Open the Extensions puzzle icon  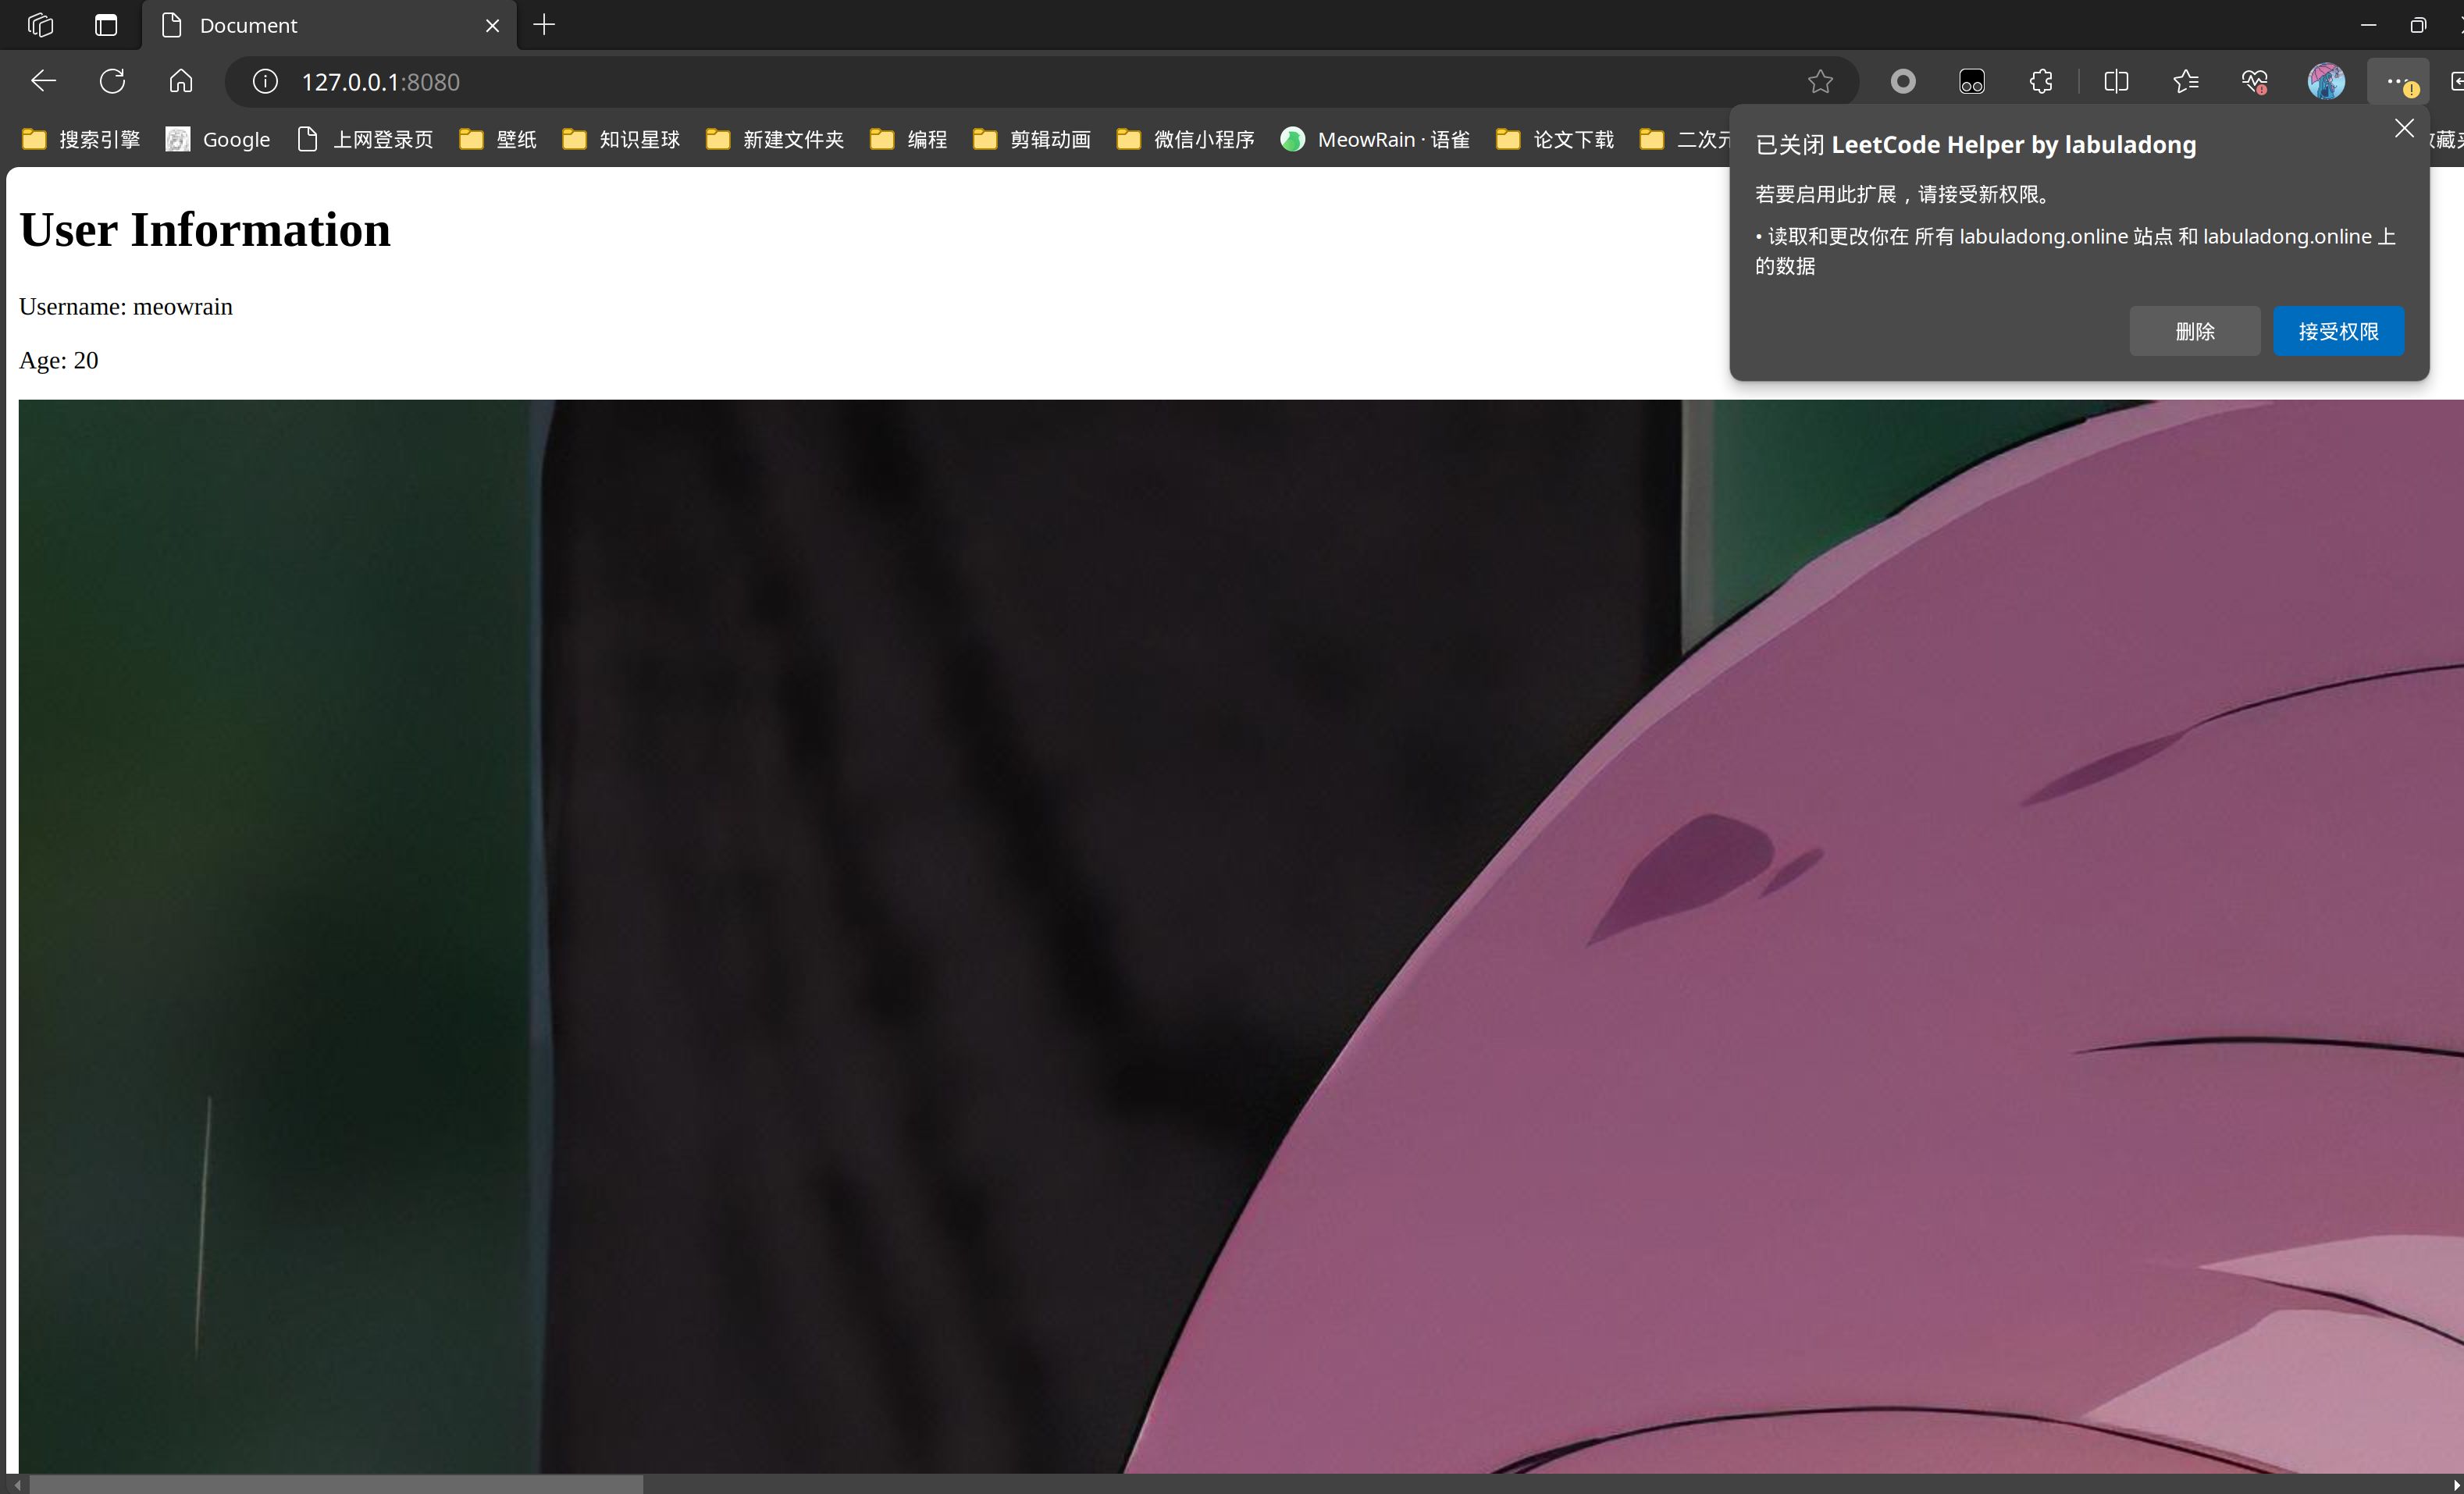(2040, 81)
